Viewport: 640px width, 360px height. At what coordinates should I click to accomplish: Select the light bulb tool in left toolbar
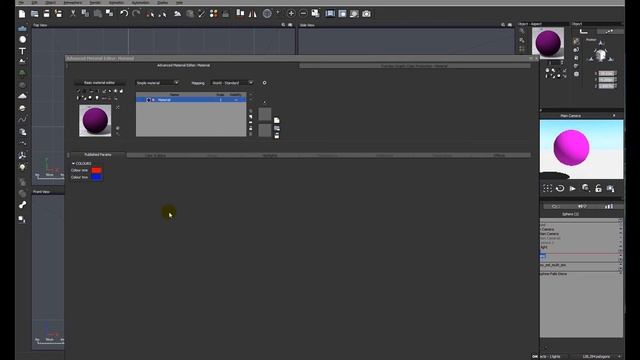22,167
